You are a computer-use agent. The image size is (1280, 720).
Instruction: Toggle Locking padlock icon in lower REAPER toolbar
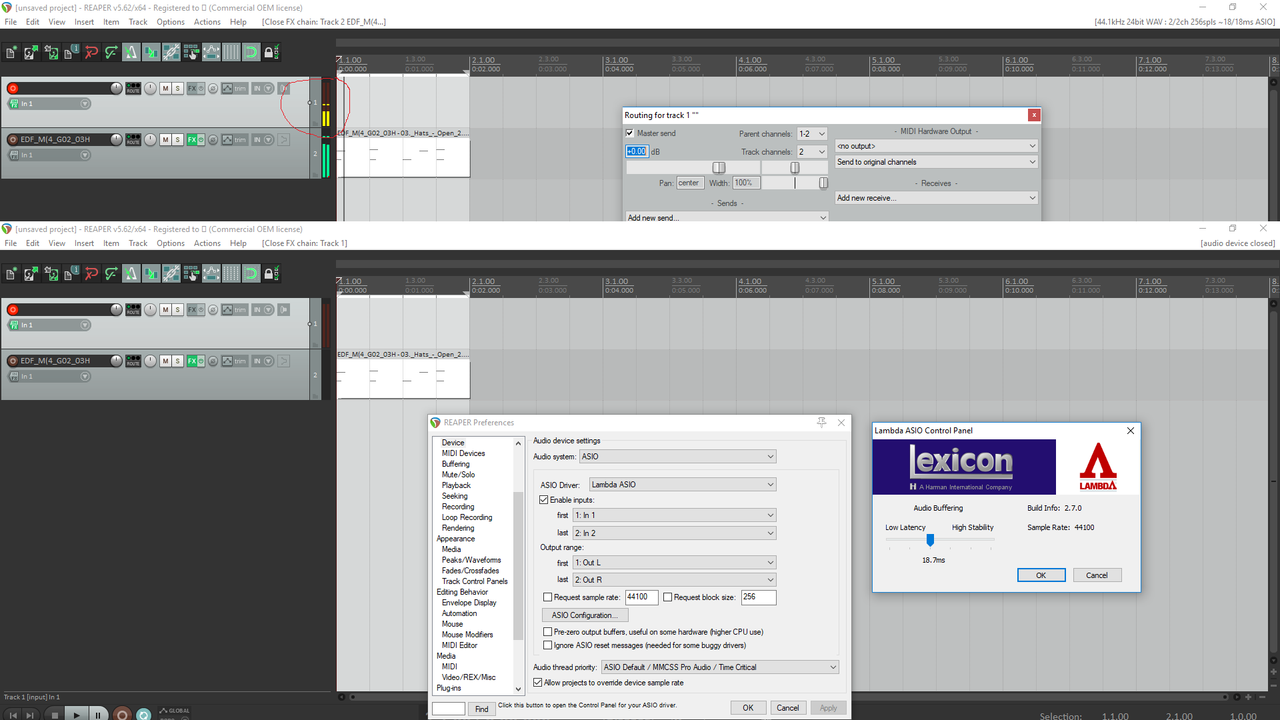271,273
